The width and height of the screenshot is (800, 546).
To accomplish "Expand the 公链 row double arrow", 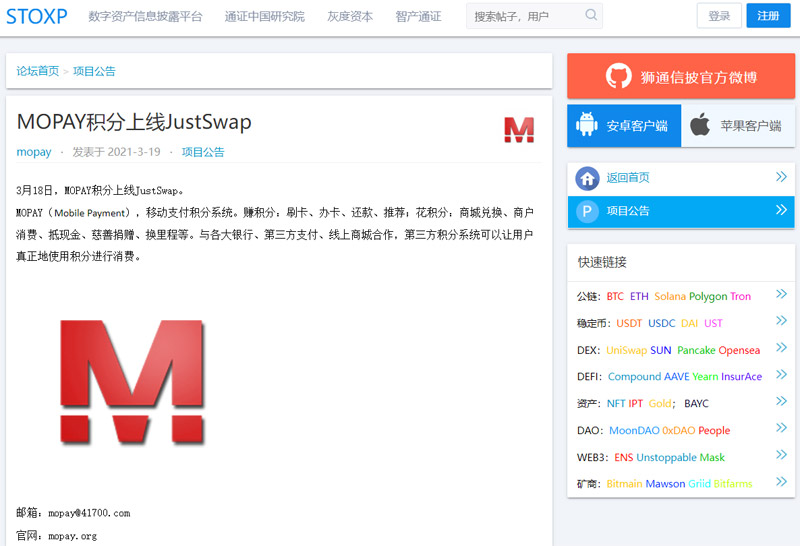I will 781,294.
